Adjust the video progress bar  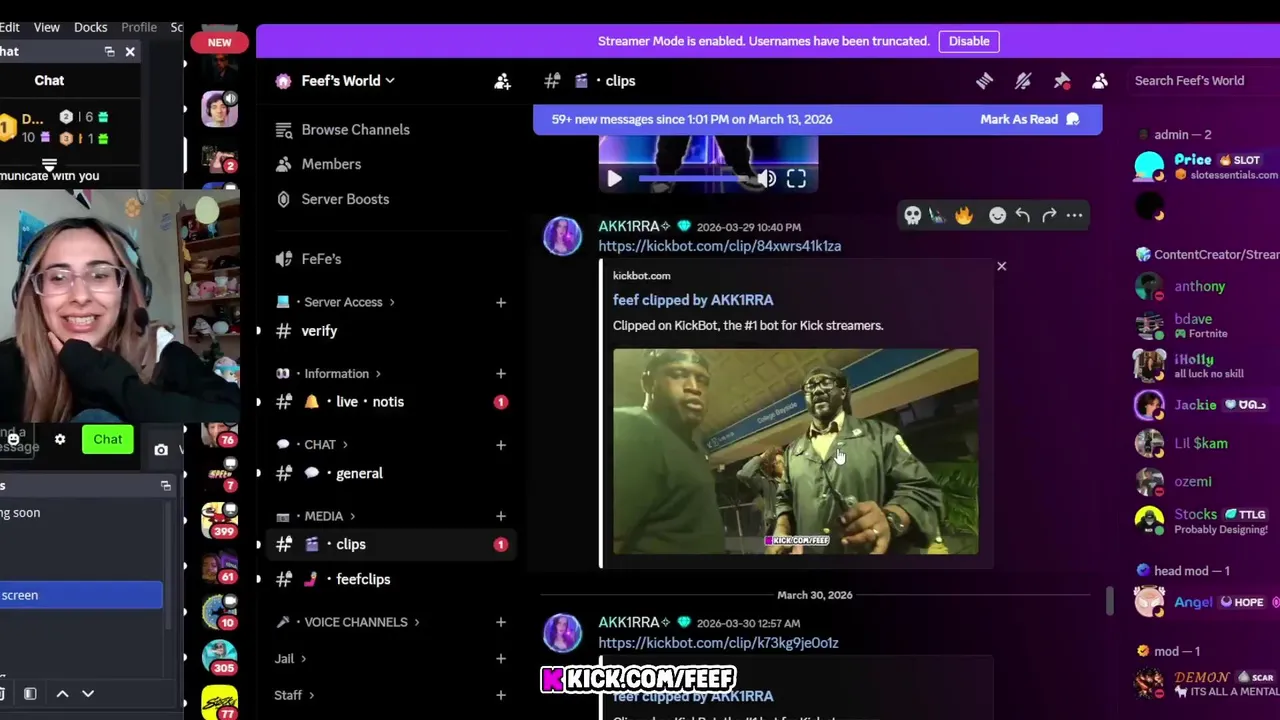[x=693, y=179]
